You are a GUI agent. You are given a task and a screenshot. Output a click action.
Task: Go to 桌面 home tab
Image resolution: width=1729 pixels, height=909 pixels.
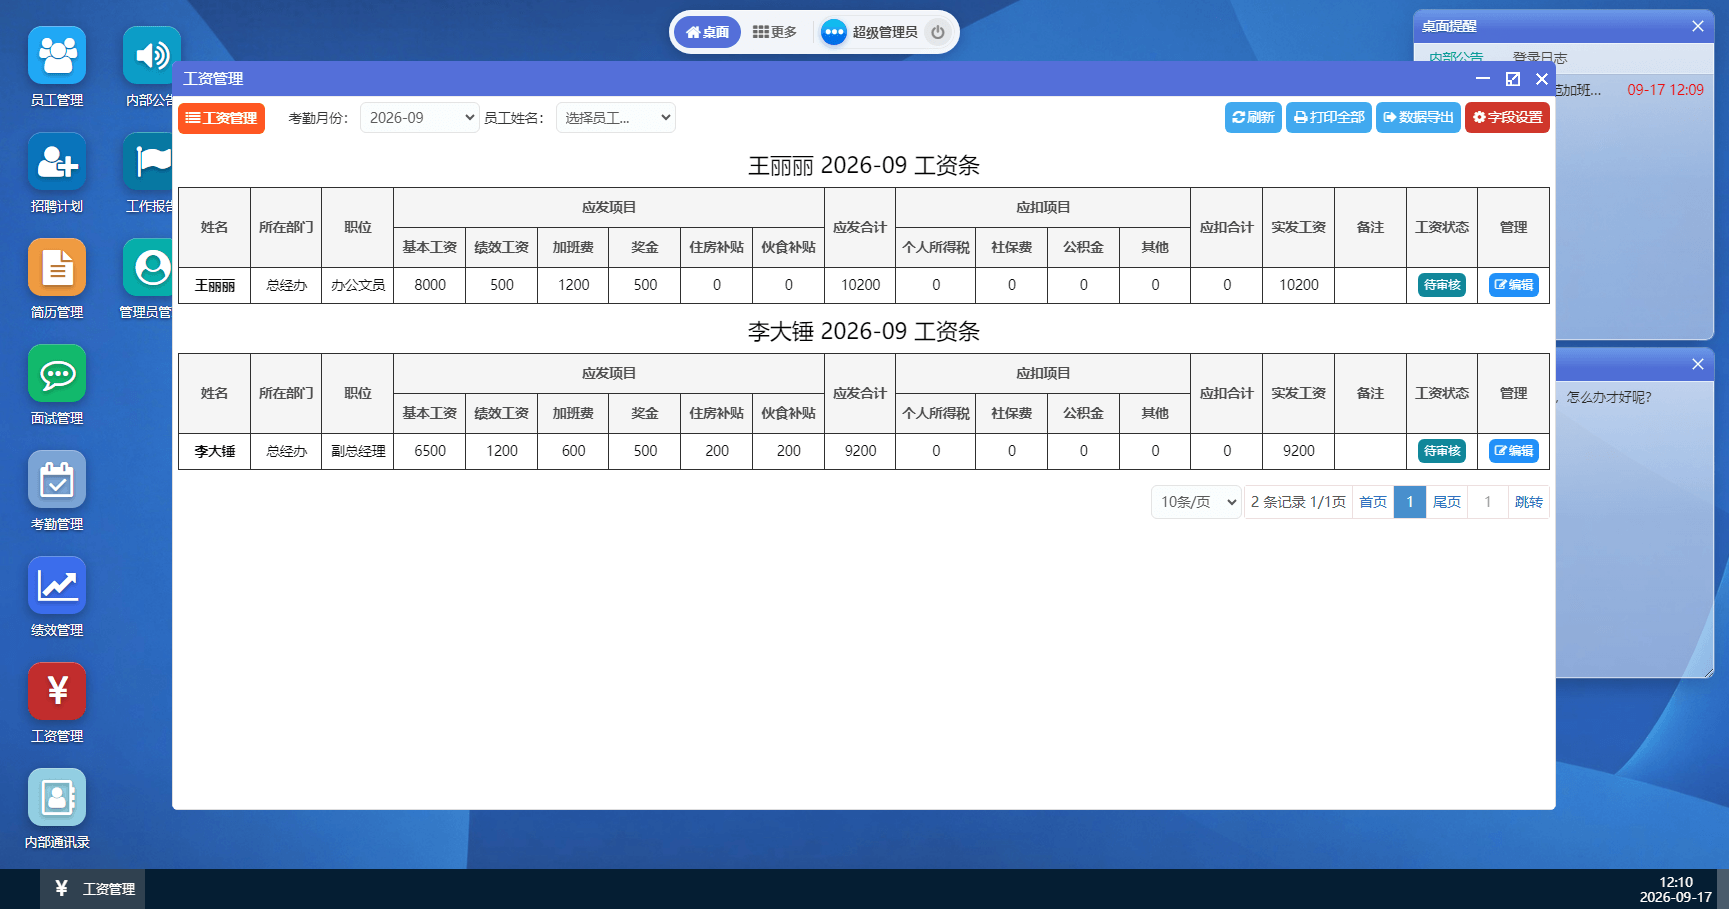(708, 32)
